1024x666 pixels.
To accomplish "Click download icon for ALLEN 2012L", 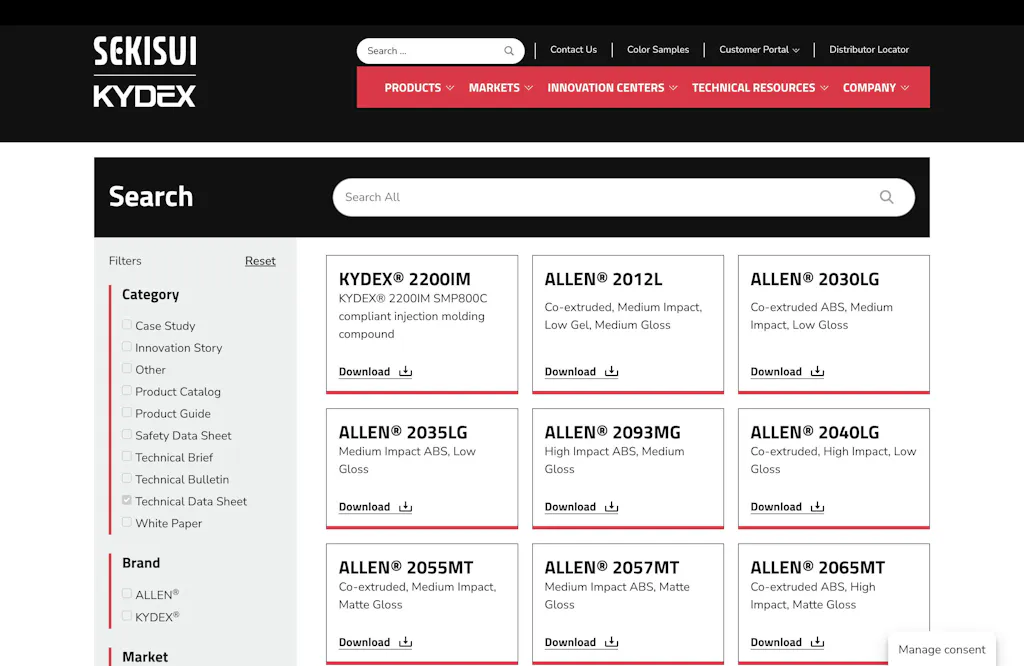I will [x=611, y=372].
